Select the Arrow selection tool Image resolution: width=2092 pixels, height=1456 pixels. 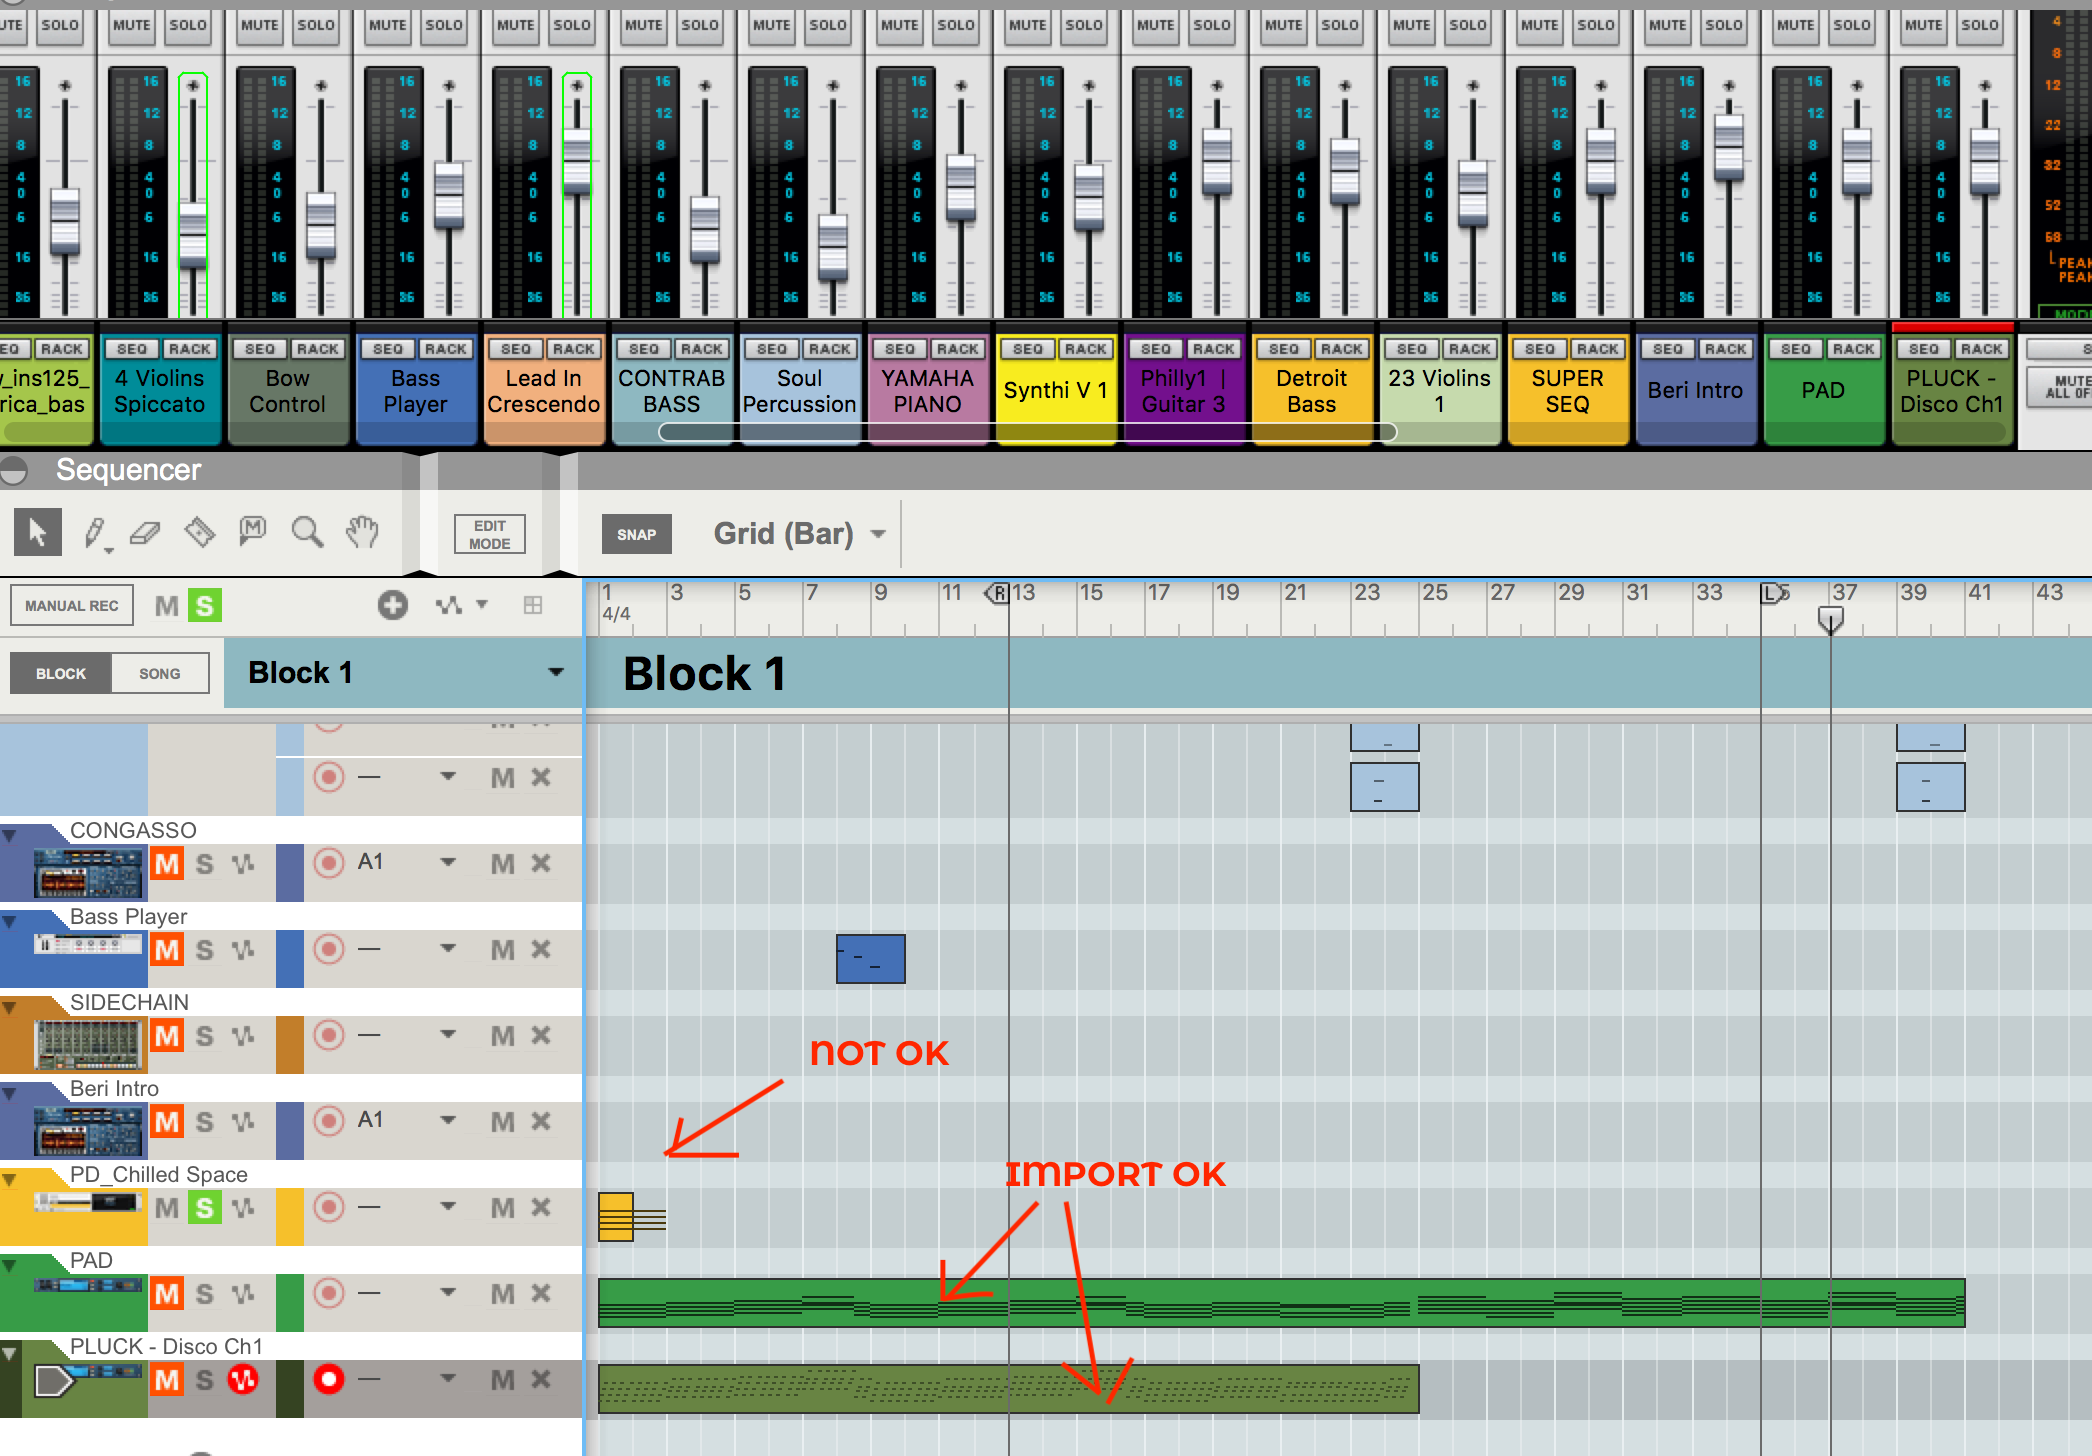pyautogui.click(x=37, y=532)
